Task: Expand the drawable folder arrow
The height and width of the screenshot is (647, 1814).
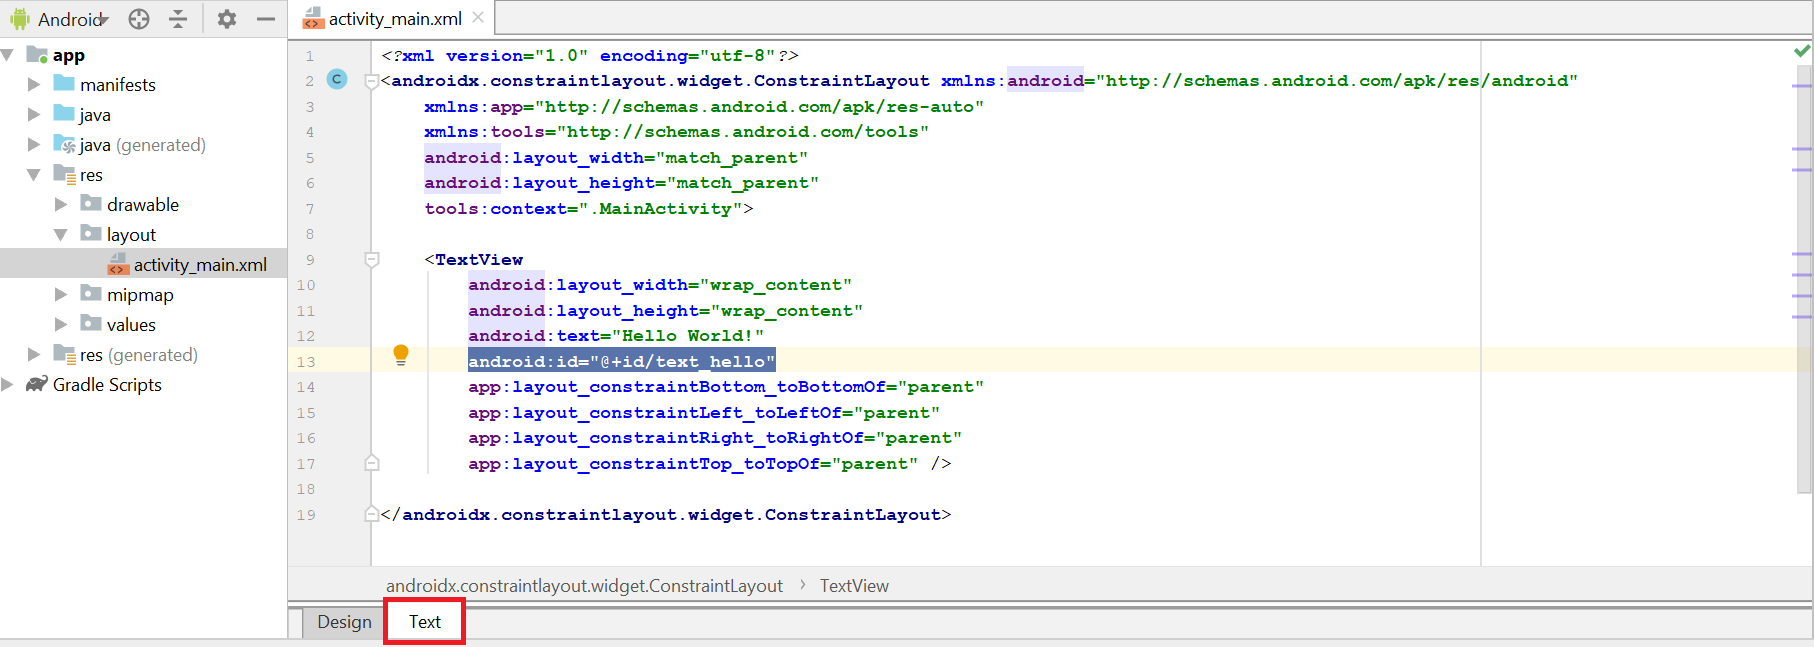Action: click(x=61, y=205)
